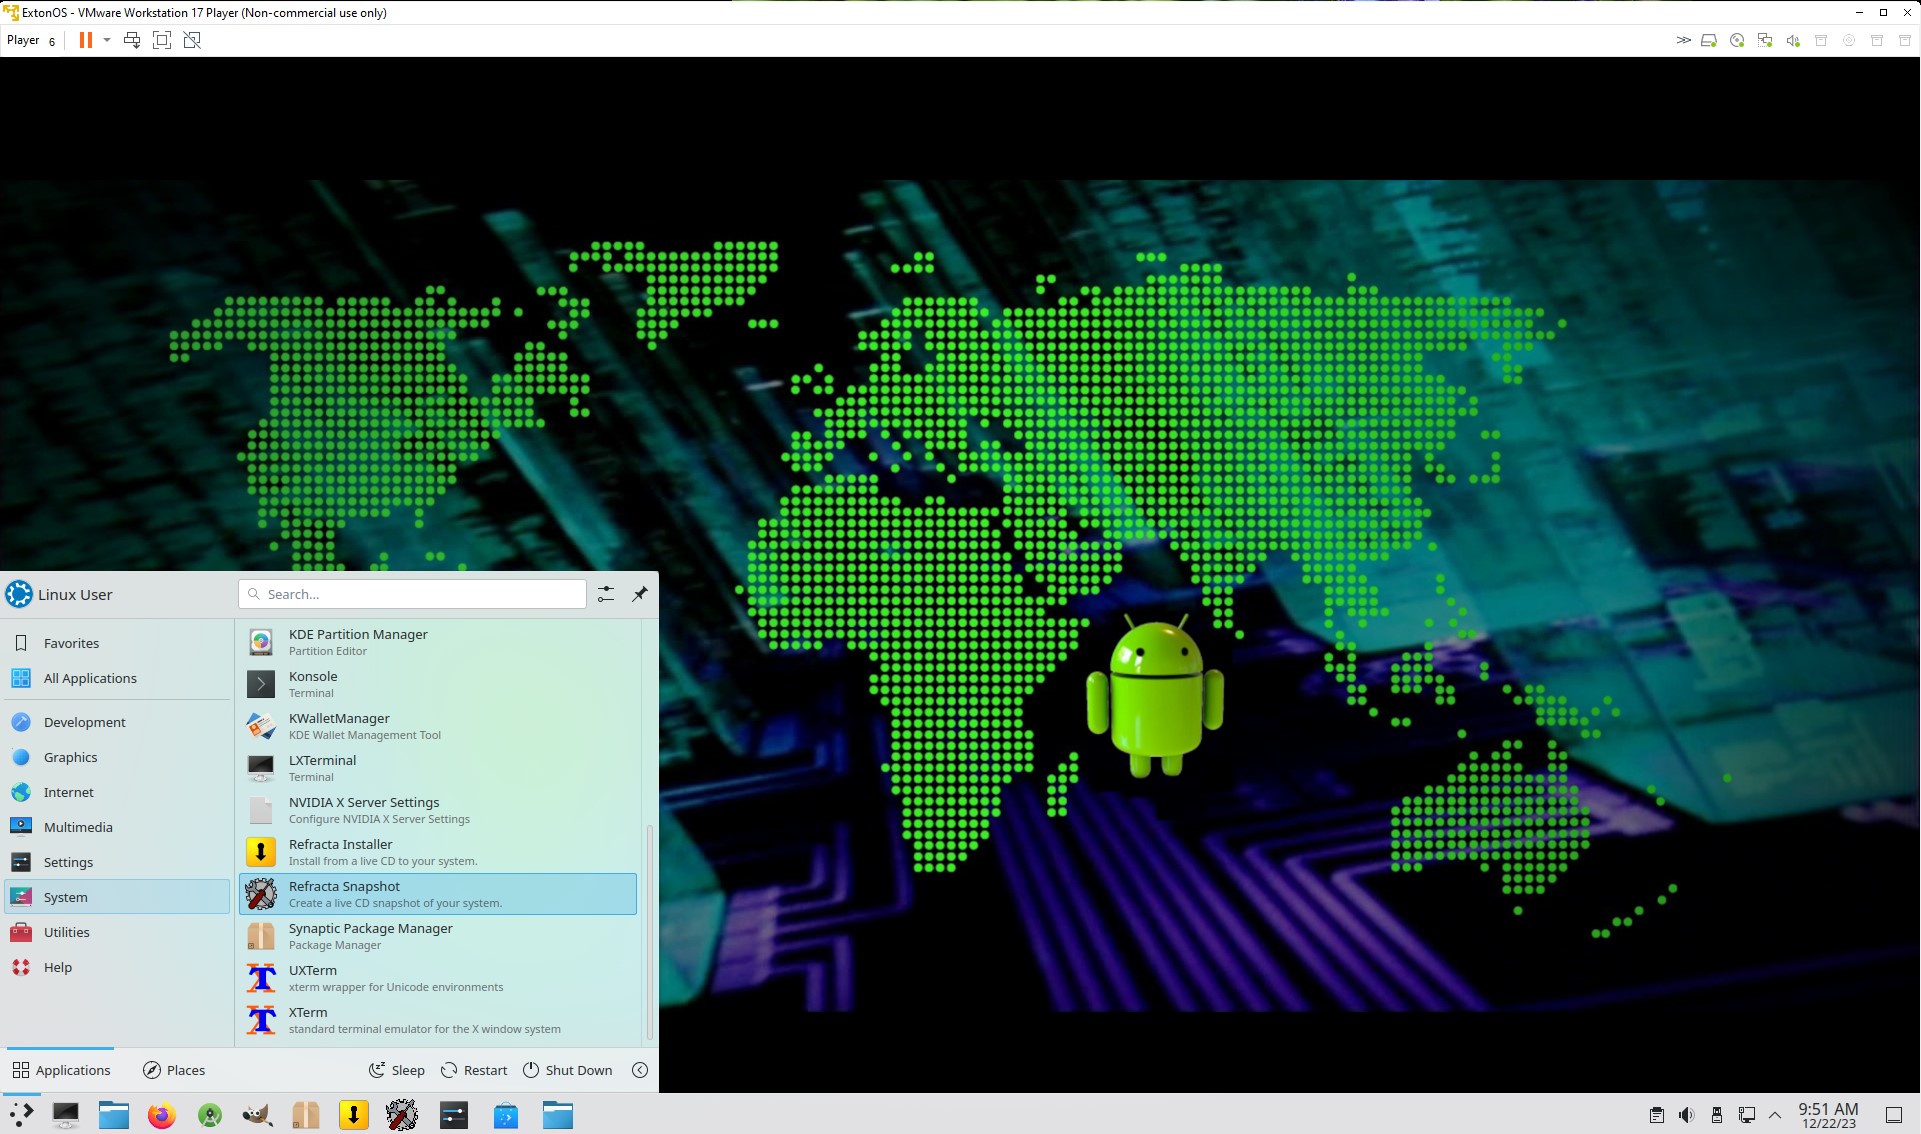Select All Applications category
Screen dimensions: 1921x1134
point(117,678)
